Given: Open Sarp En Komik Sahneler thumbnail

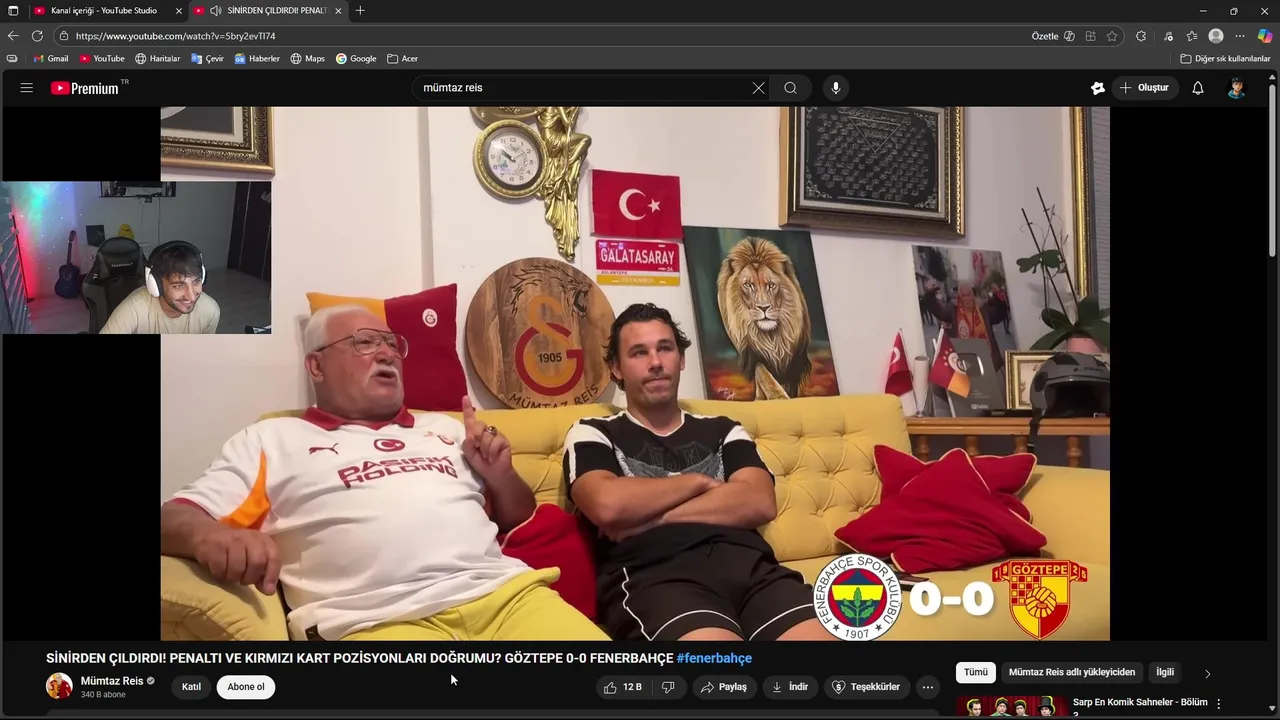Looking at the screenshot, I should click(1010, 706).
